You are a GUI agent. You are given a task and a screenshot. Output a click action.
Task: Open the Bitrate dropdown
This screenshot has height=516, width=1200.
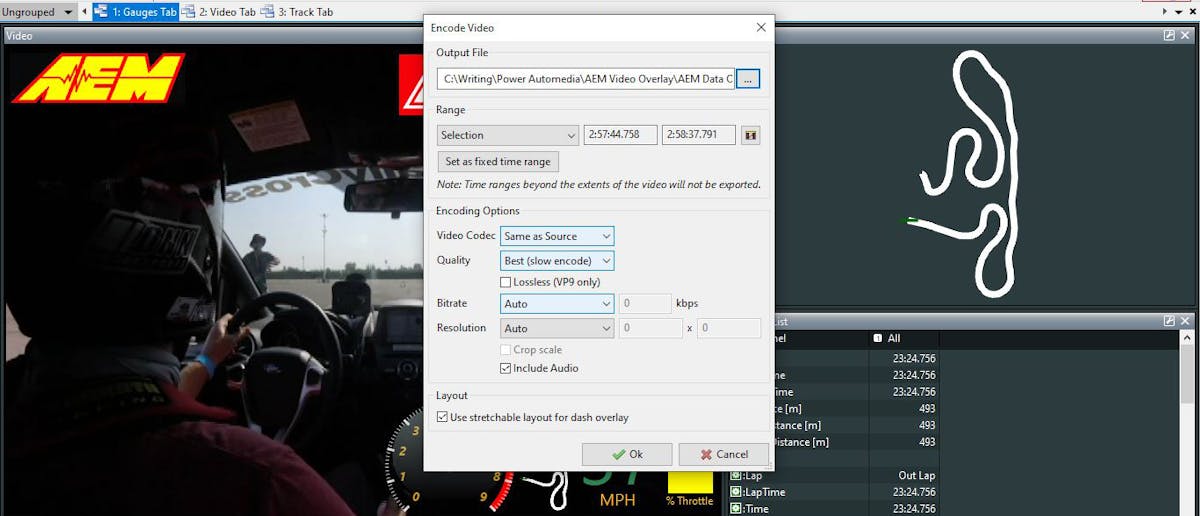(557, 304)
